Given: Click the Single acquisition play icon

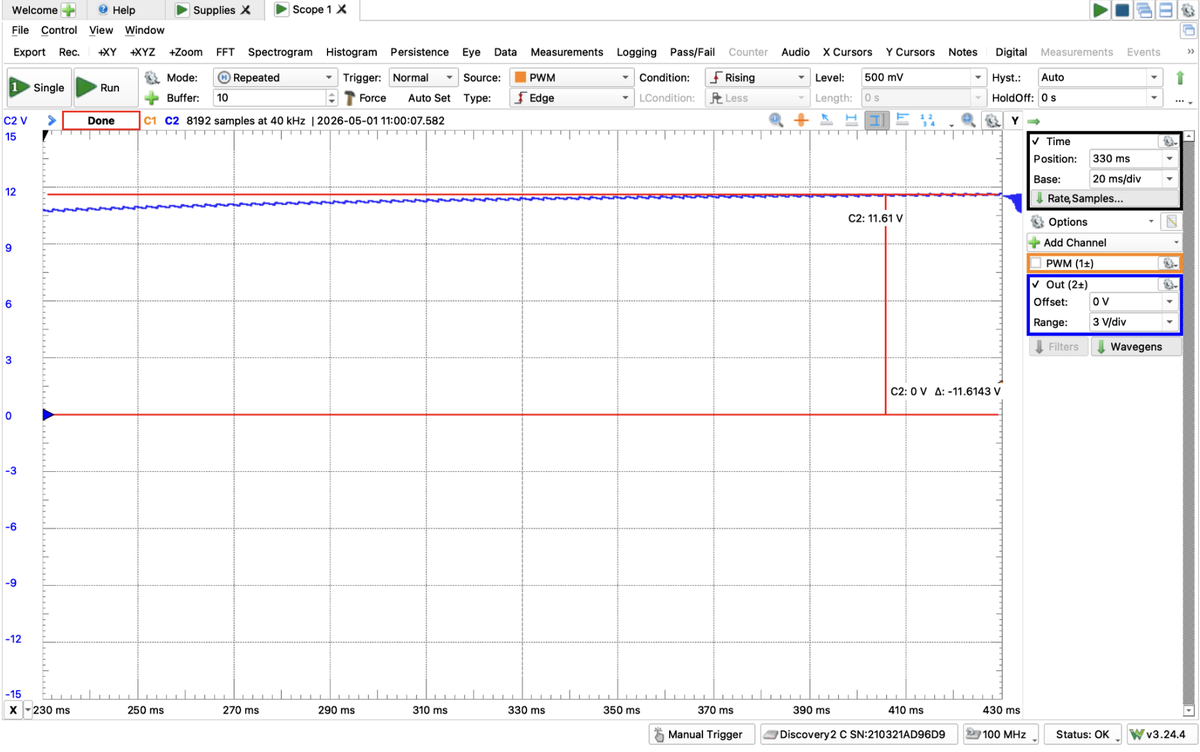Looking at the screenshot, I should click(x=18, y=87).
